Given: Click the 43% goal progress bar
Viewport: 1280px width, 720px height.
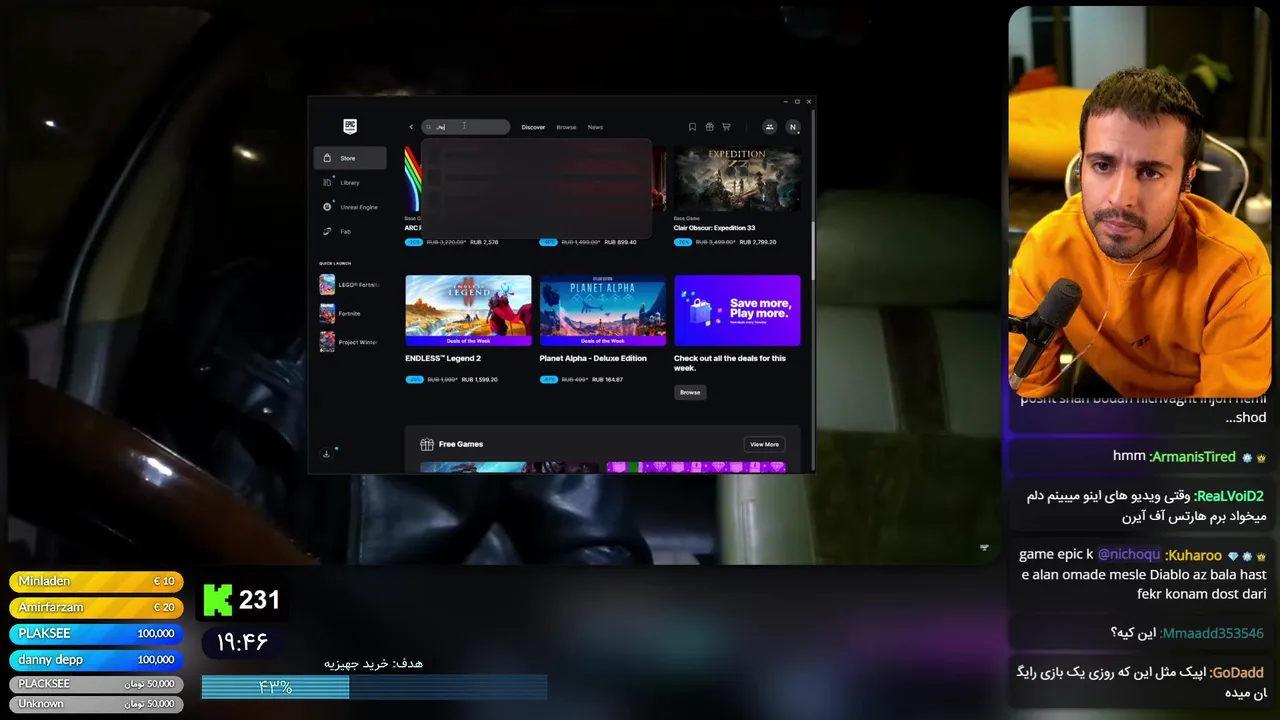Looking at the screenshot, I should pyautogui.click(x=374, y=687).
